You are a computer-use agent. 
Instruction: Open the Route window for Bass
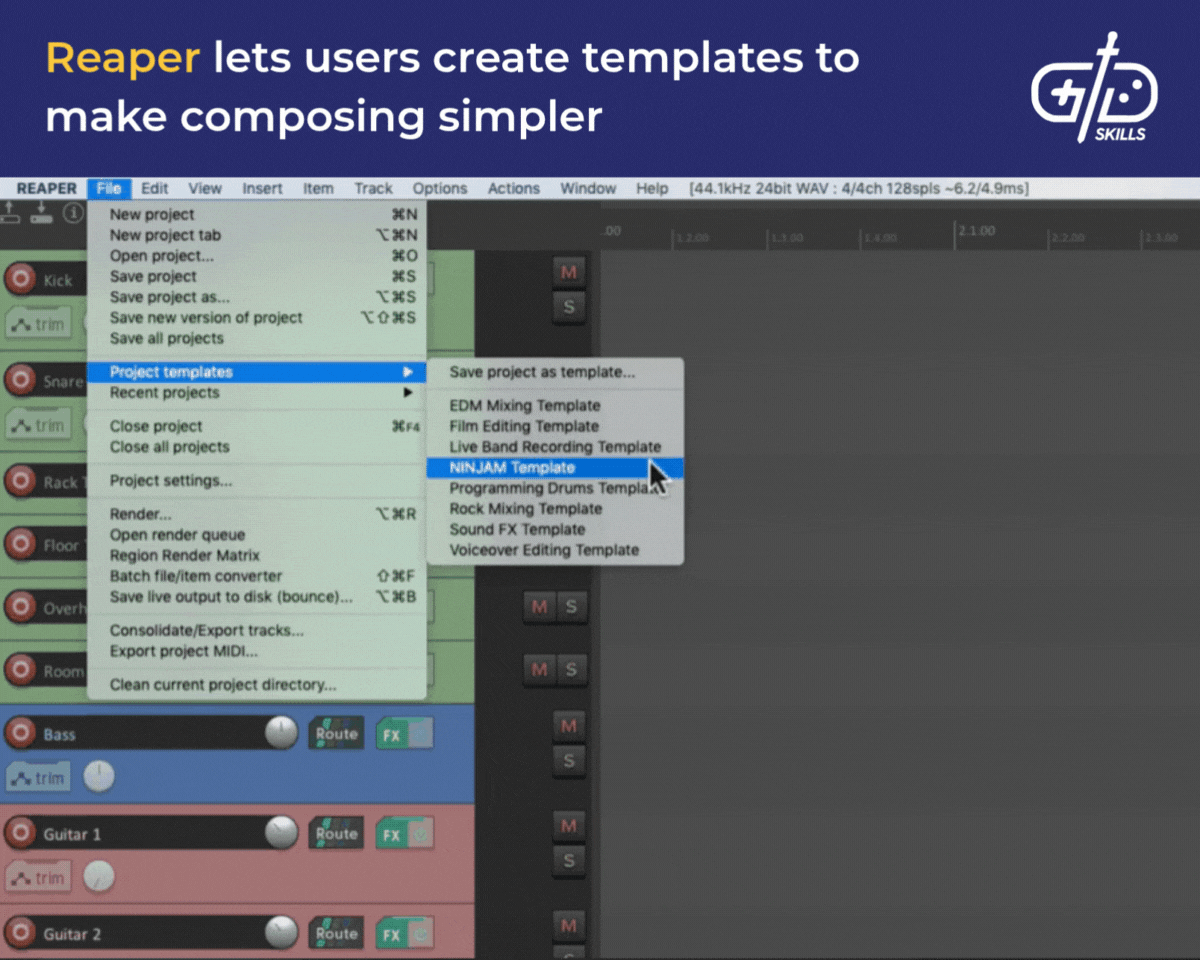[335, 733]
